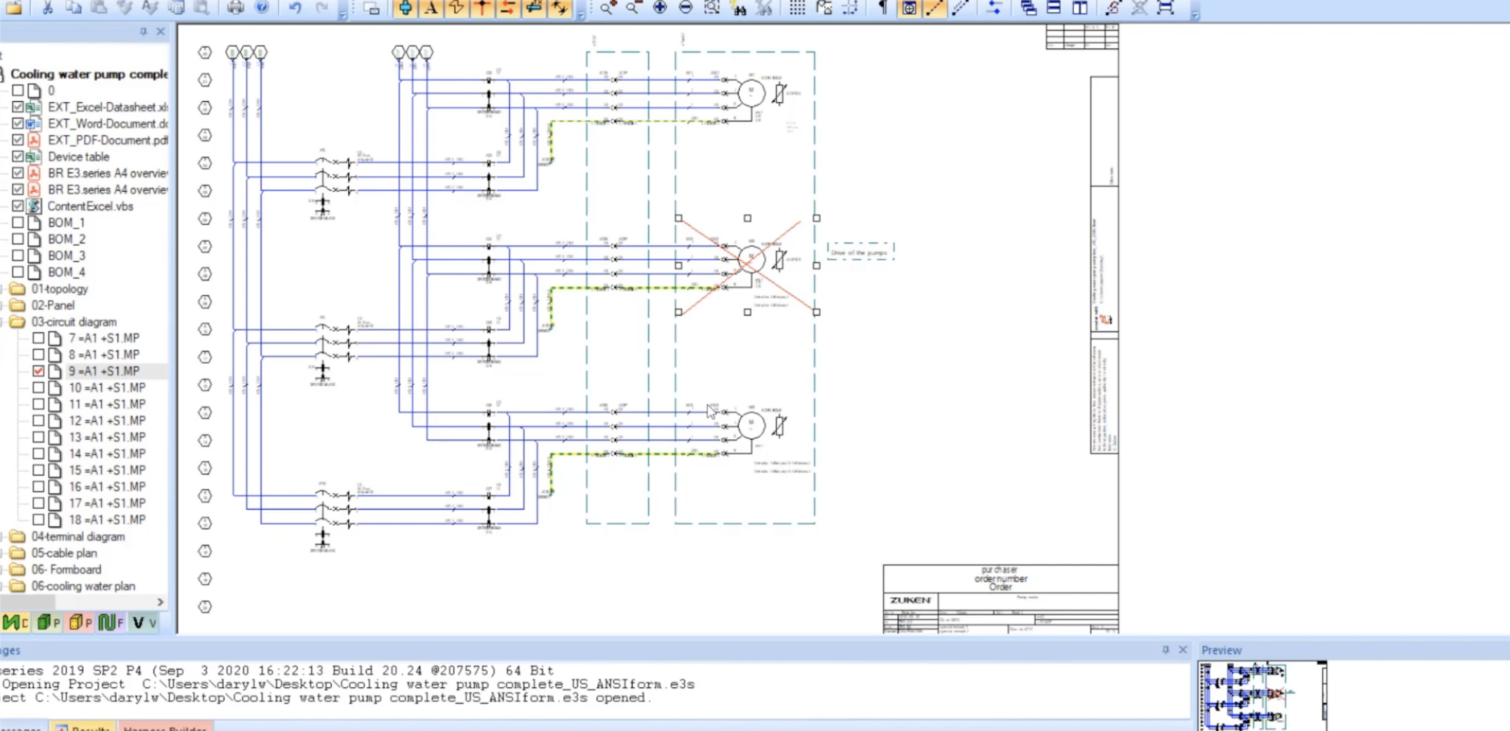
Task: Select the connect line tool with red cross
Action: click(482, 8)
